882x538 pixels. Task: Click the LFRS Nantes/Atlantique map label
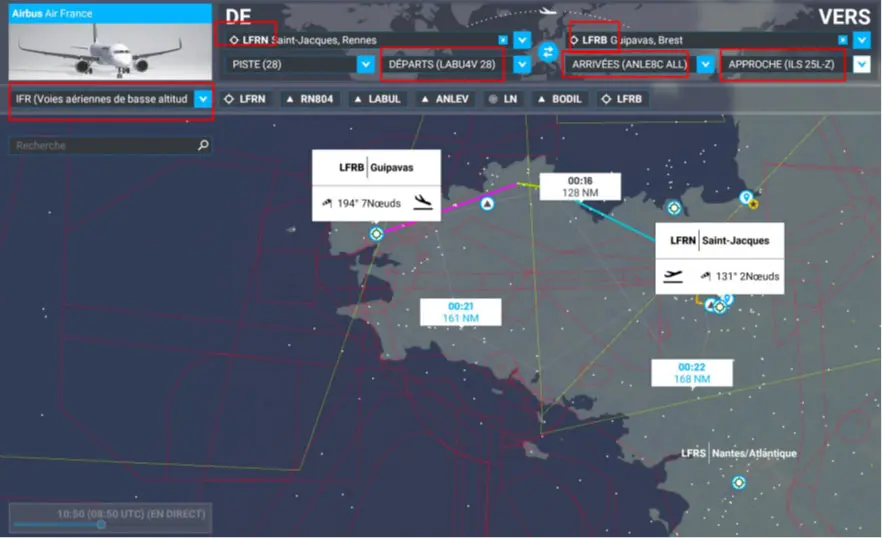tap(739, 453)
